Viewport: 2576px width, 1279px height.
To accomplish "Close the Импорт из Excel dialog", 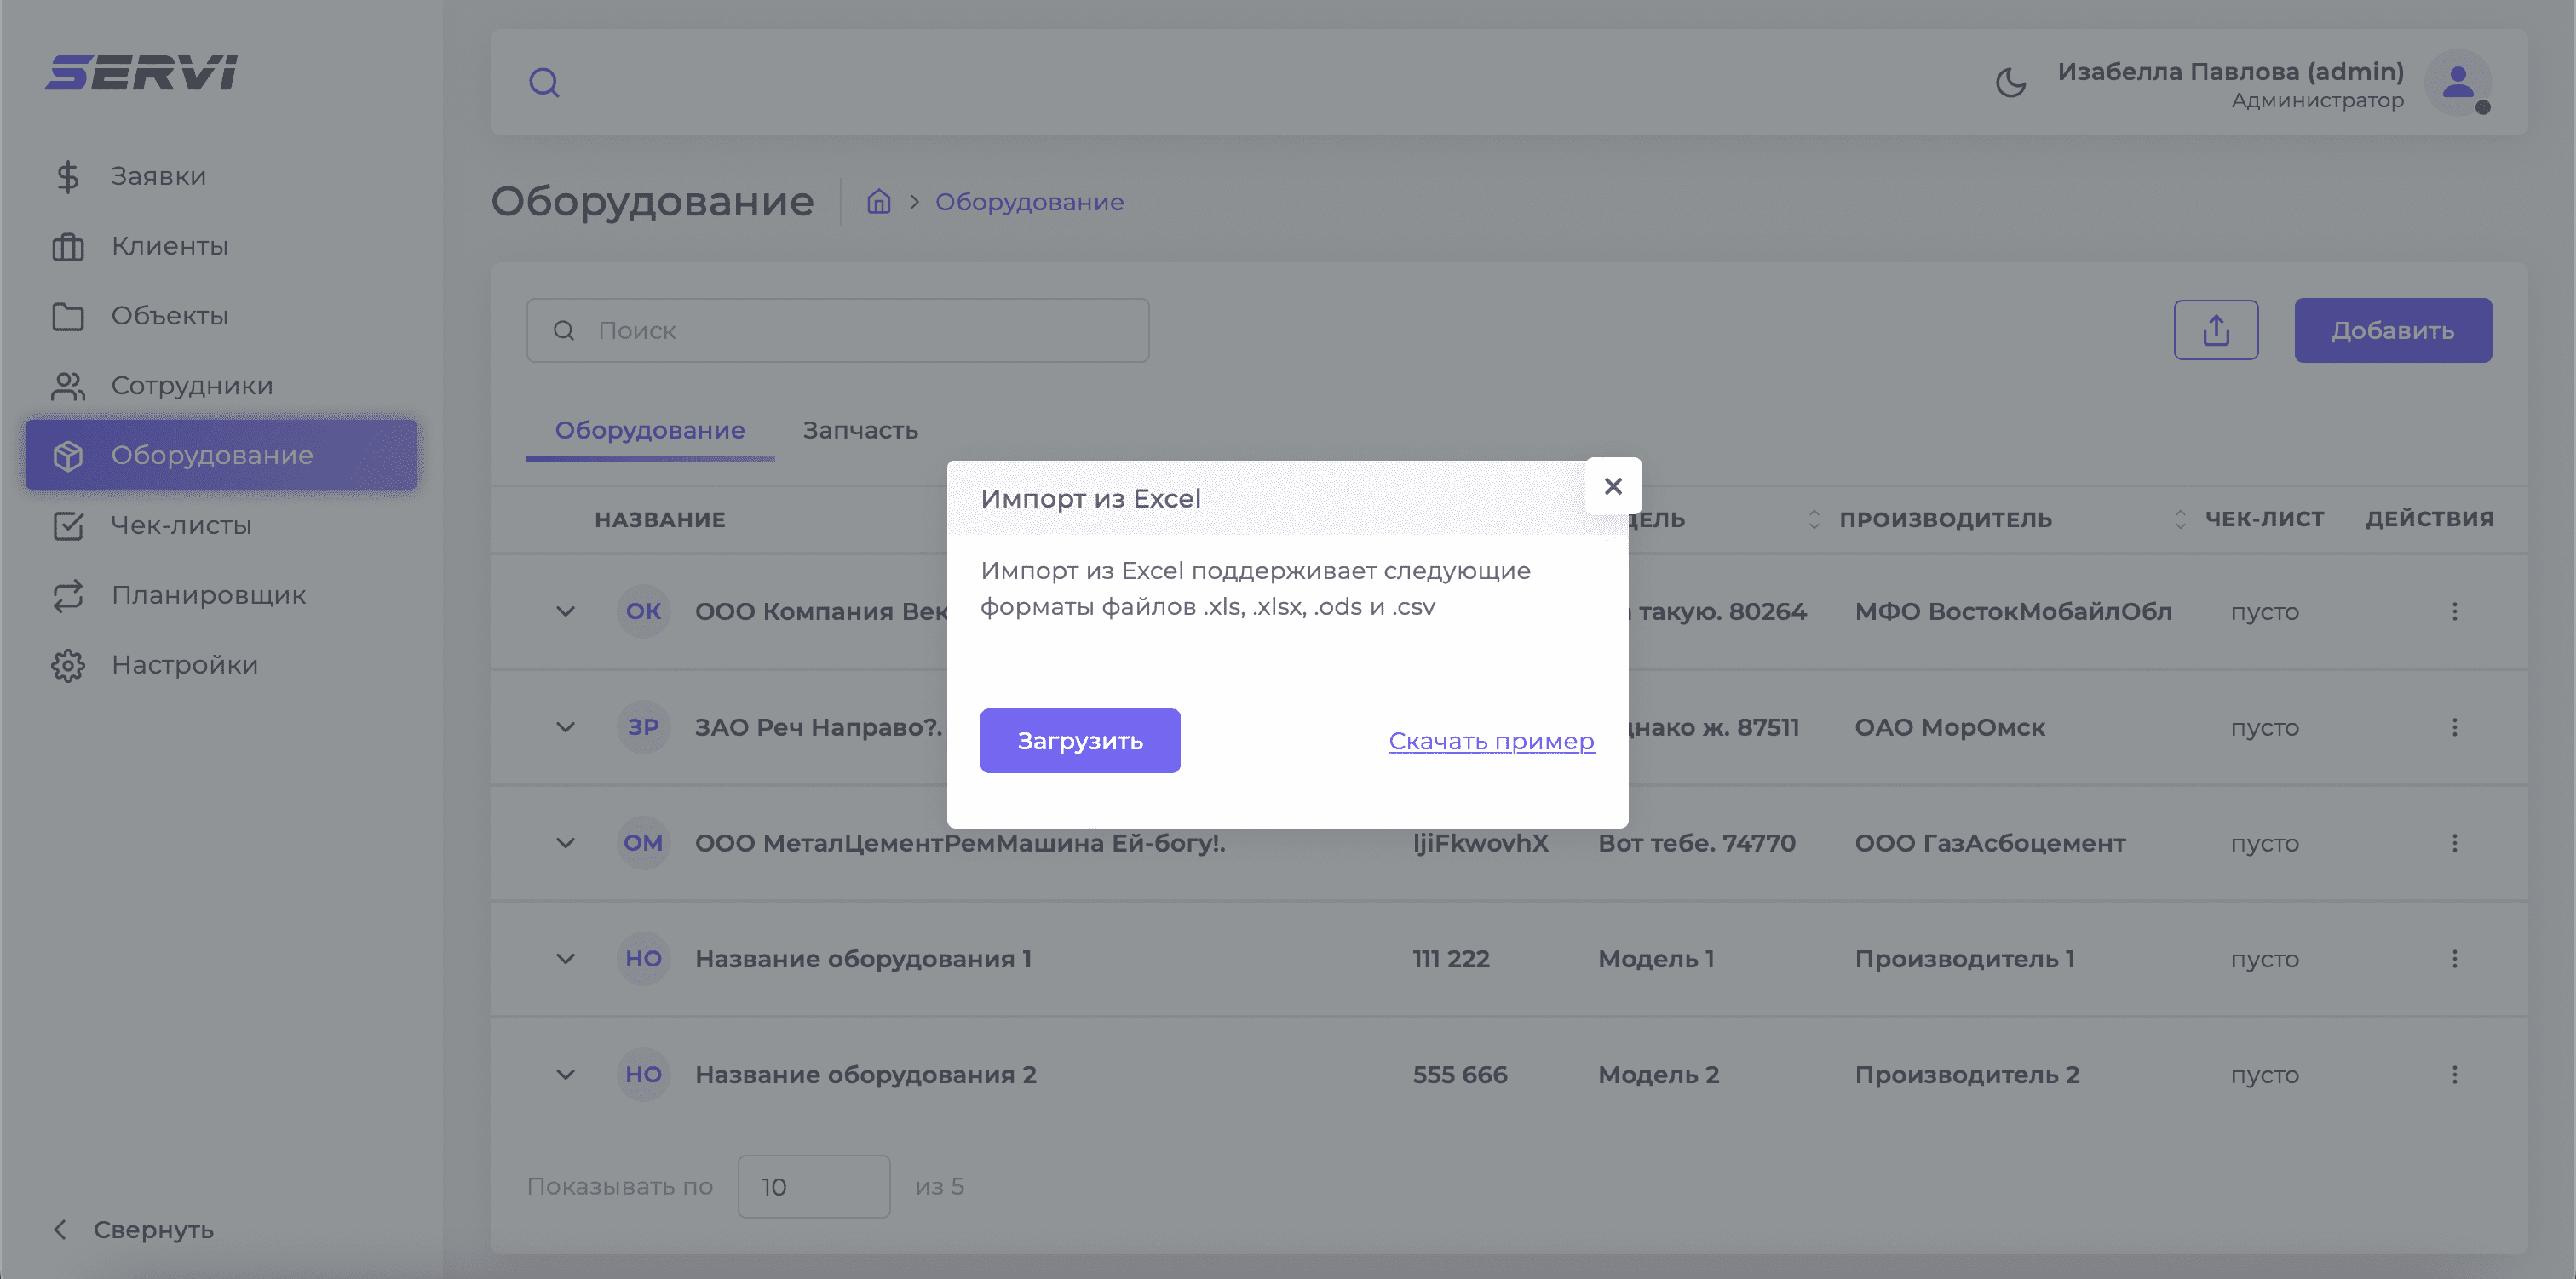I will pos(1612,486).
